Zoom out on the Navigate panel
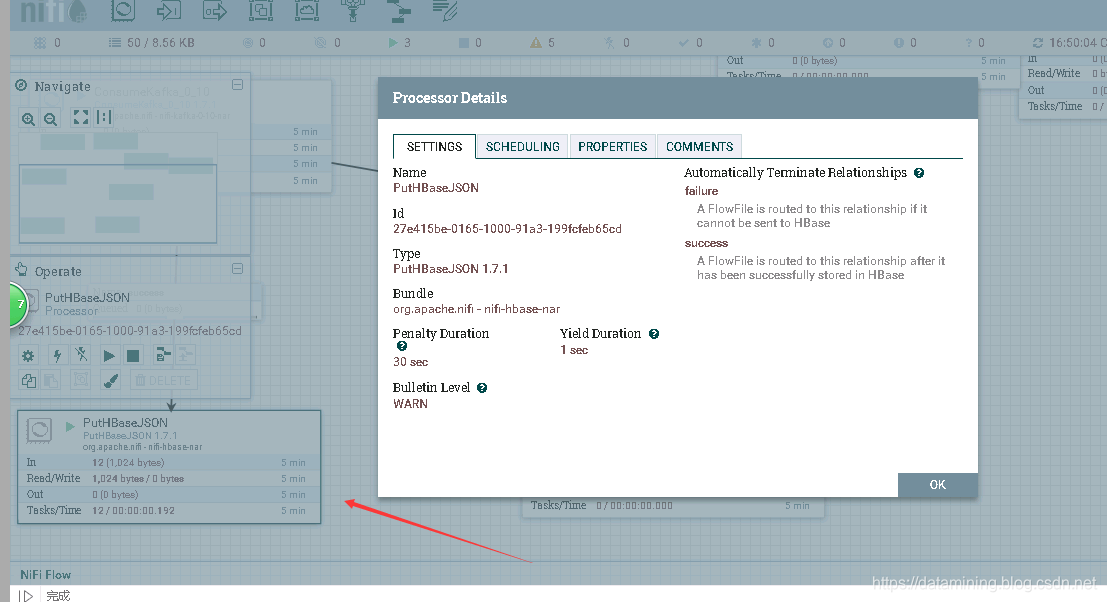 pyautogui.click(x=51, y=119)
